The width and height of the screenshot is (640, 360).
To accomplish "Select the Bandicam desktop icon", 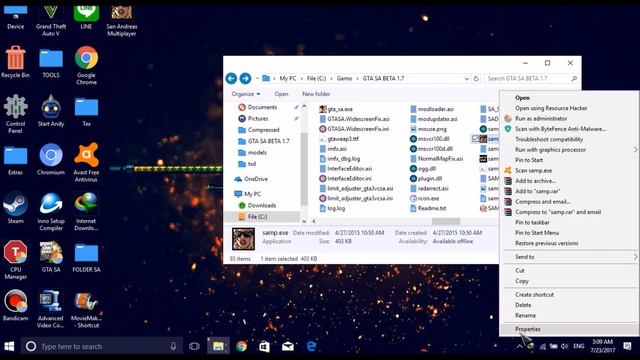I will point(16,305).
